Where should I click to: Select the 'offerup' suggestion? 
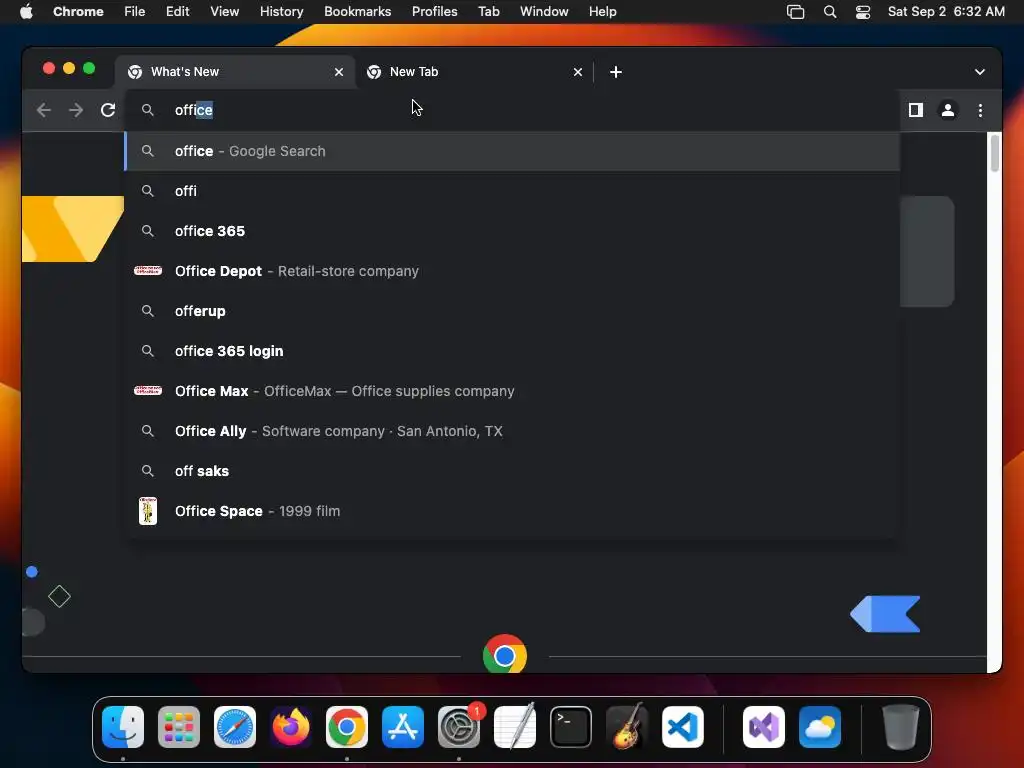[x=513, y=311]
